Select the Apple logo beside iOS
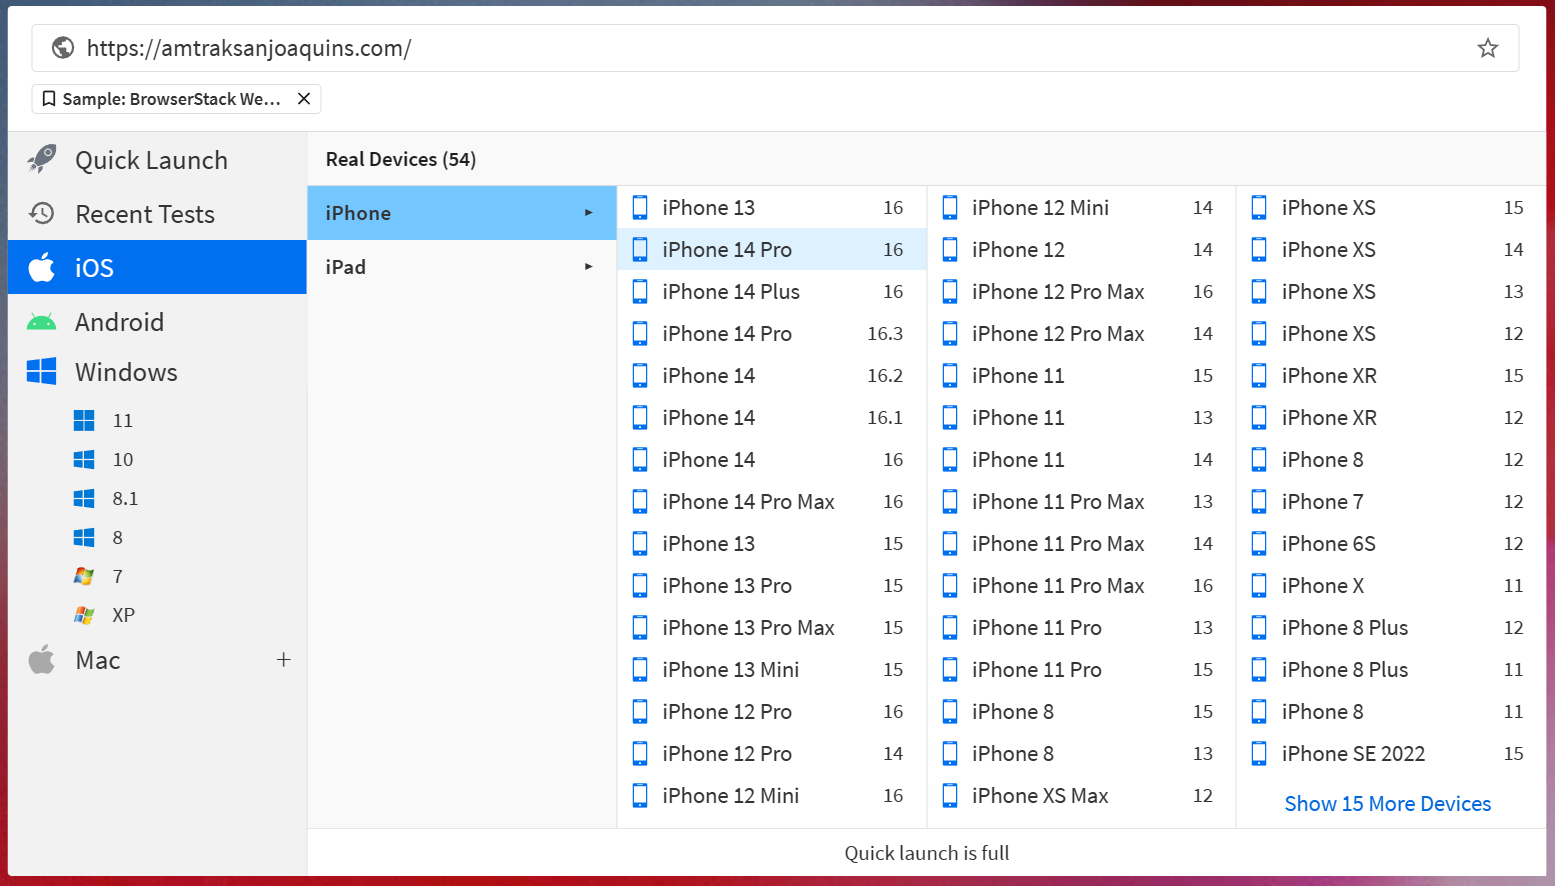The width and height of the screenshot is (1555, 886). click(42, 268)
